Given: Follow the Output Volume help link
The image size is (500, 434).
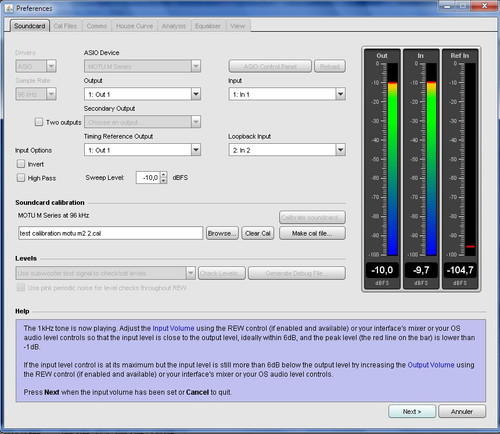Looking at the screenshot, I should [x=431, y=365].
